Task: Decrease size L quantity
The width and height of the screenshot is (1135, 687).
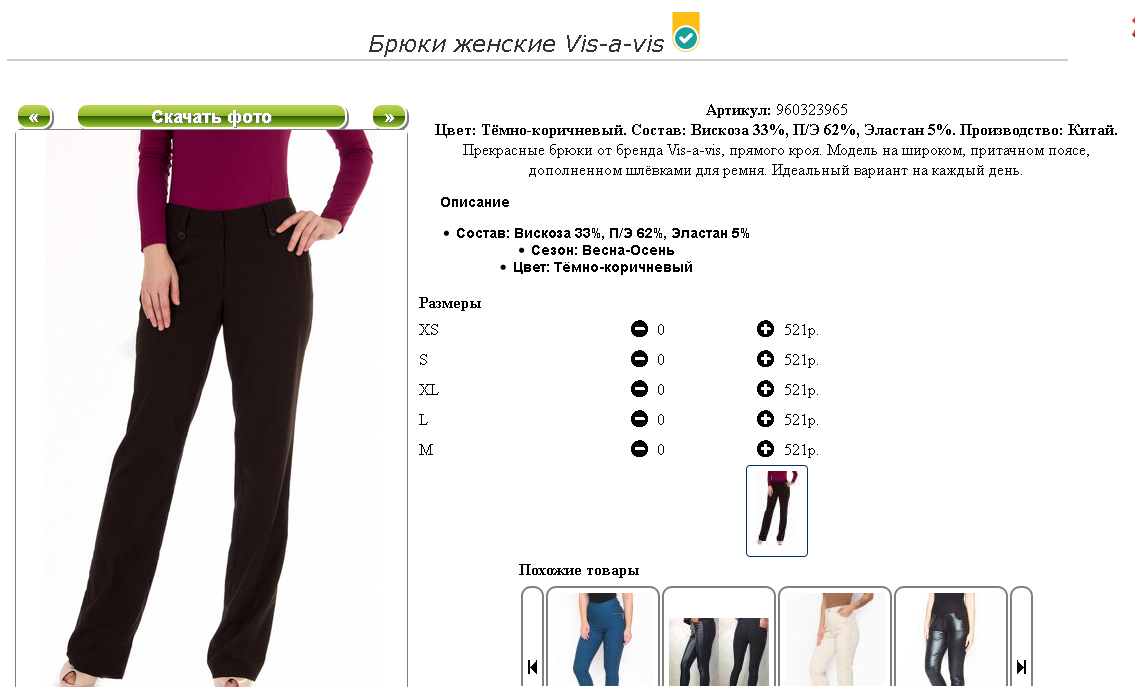Action: click(639, 419)
